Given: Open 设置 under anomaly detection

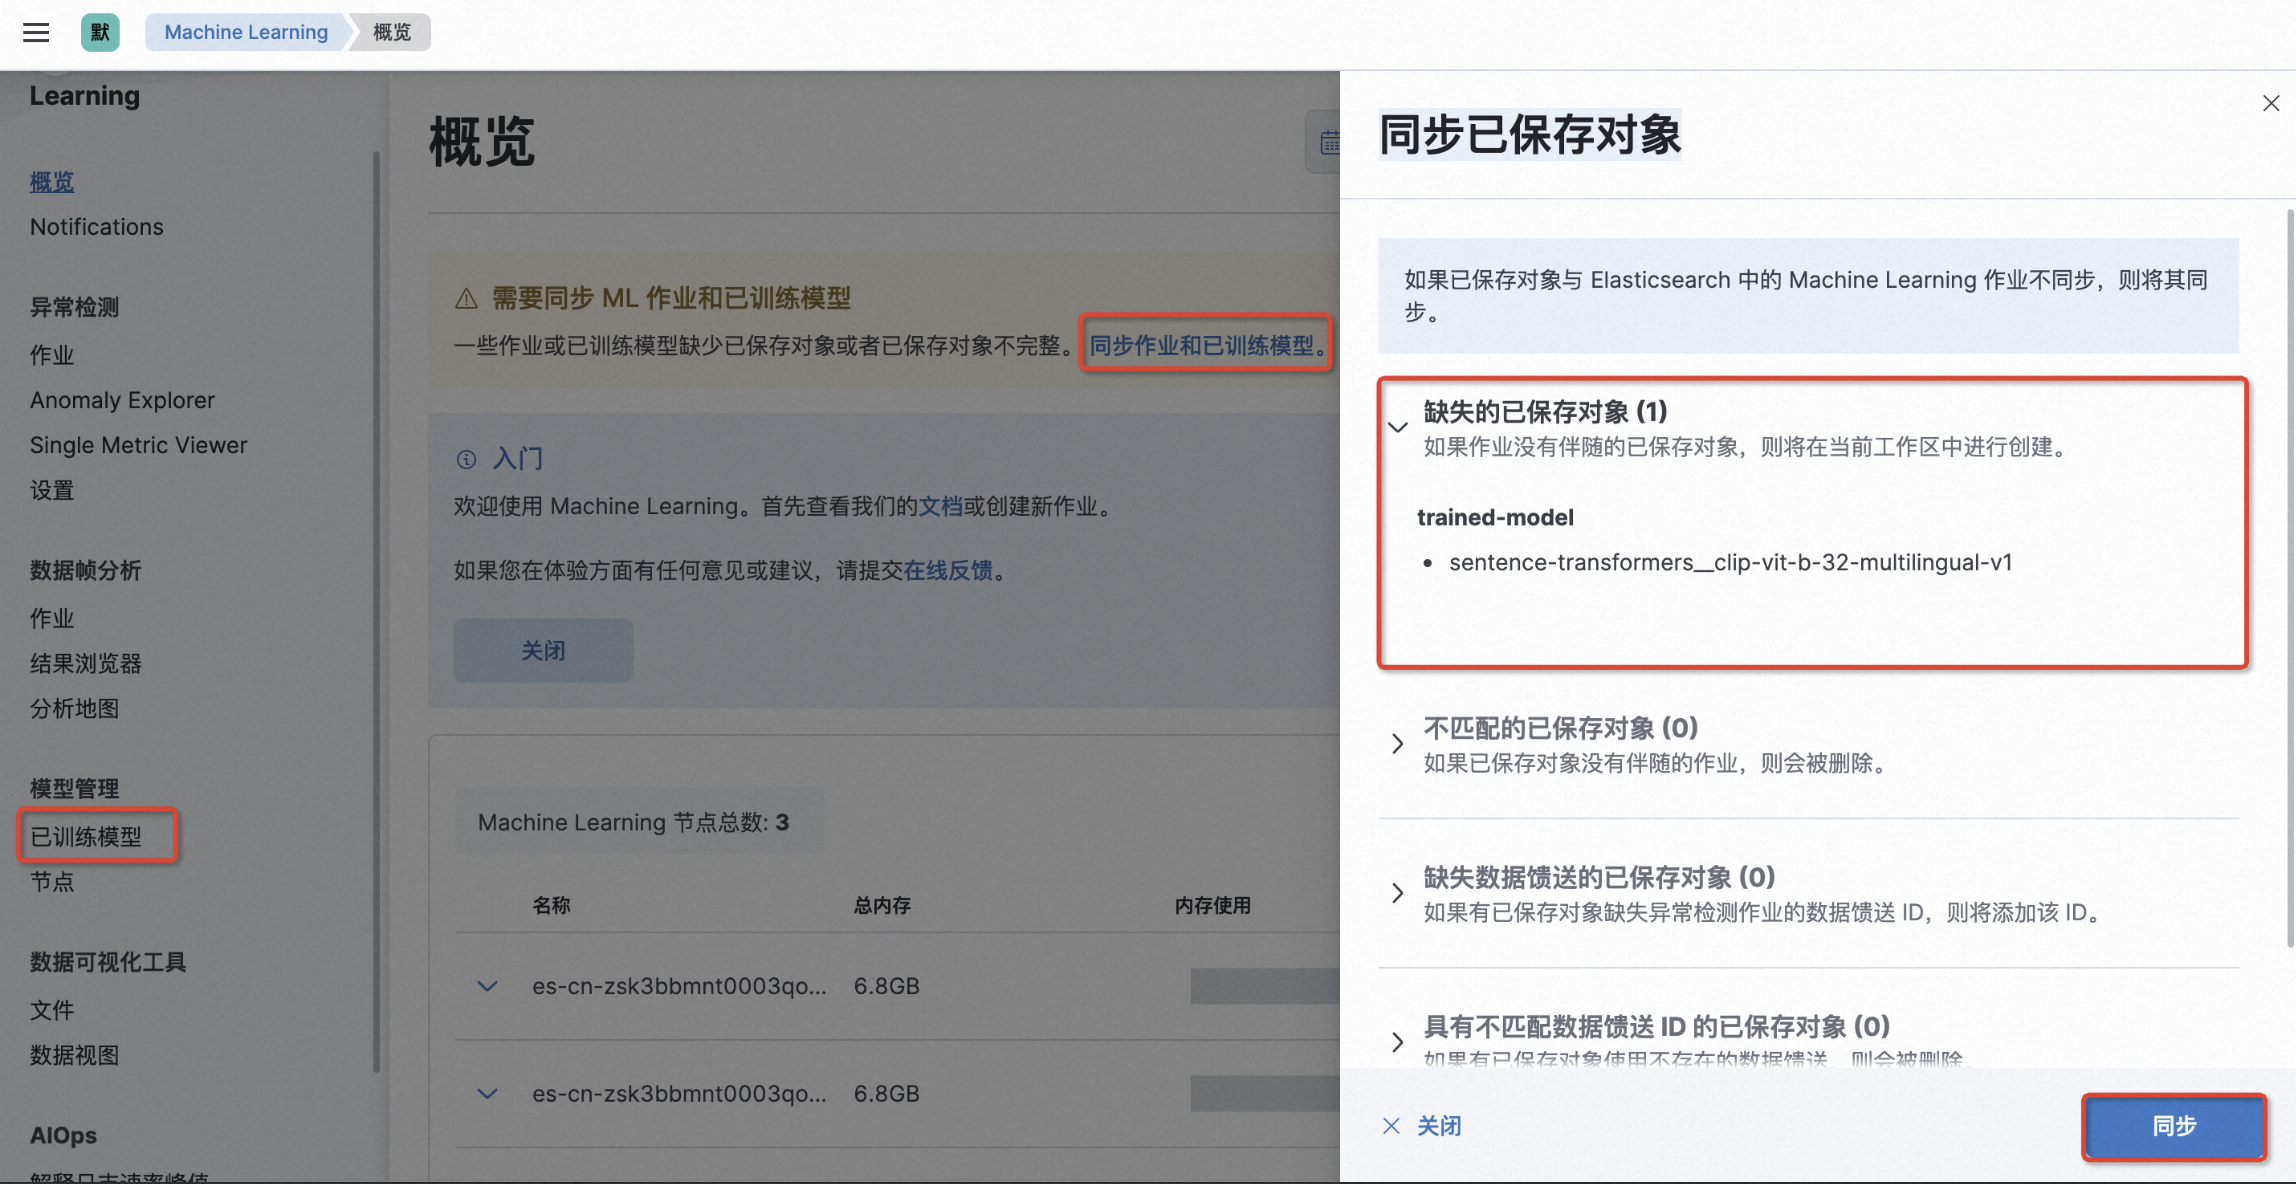Looking at the screenshot, I should point(52,490).
